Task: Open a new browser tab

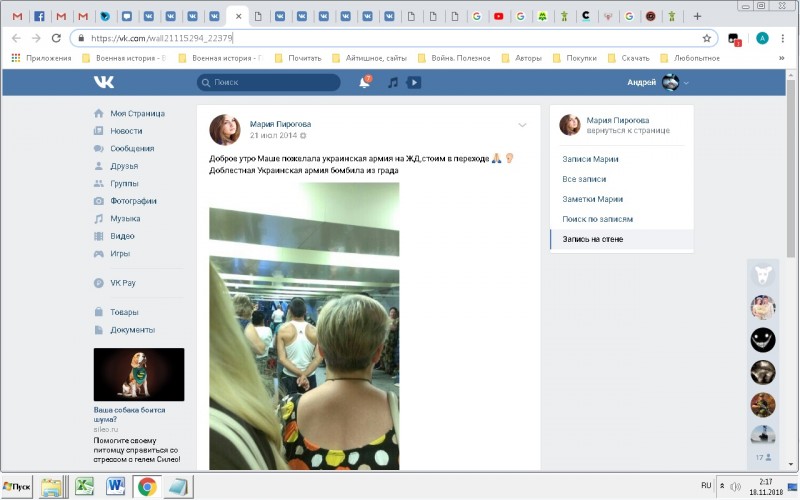Action: click(697, 16)
